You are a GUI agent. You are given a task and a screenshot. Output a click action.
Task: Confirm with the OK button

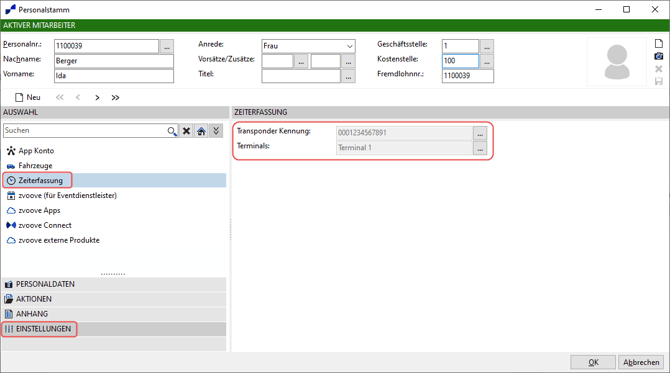593,362
